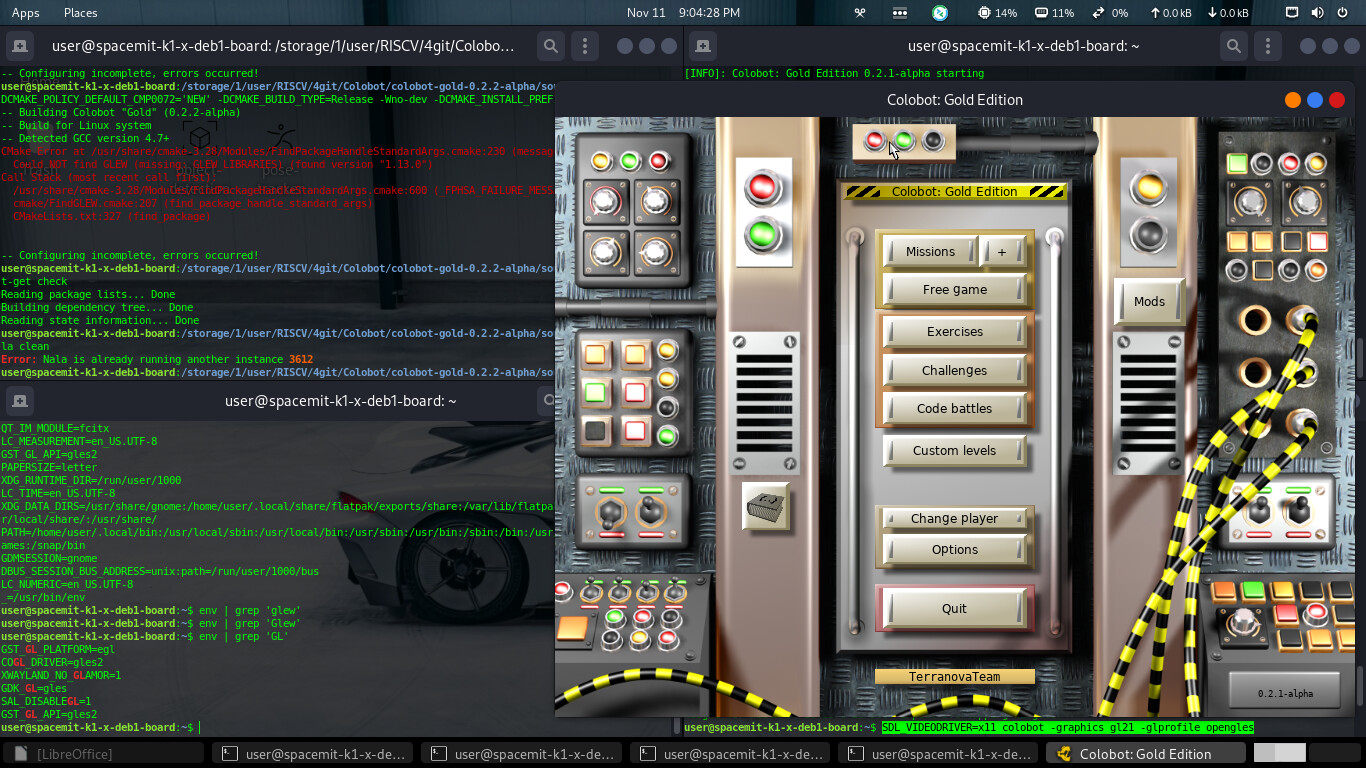This screenshot has width=1366, height=768.
Task: Open the Apps menu in top panel
Action: (x=26, y=13)
